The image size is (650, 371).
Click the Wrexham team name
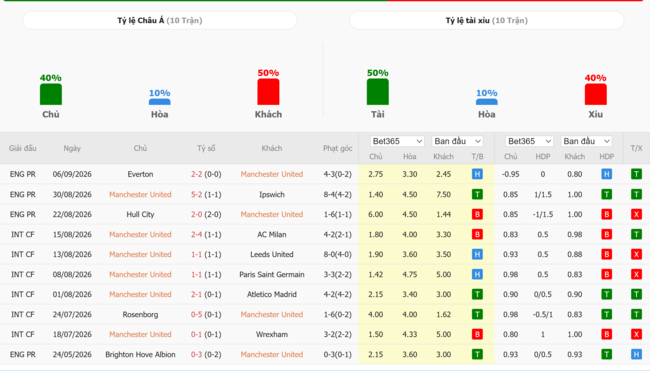(x=272, y=334)
